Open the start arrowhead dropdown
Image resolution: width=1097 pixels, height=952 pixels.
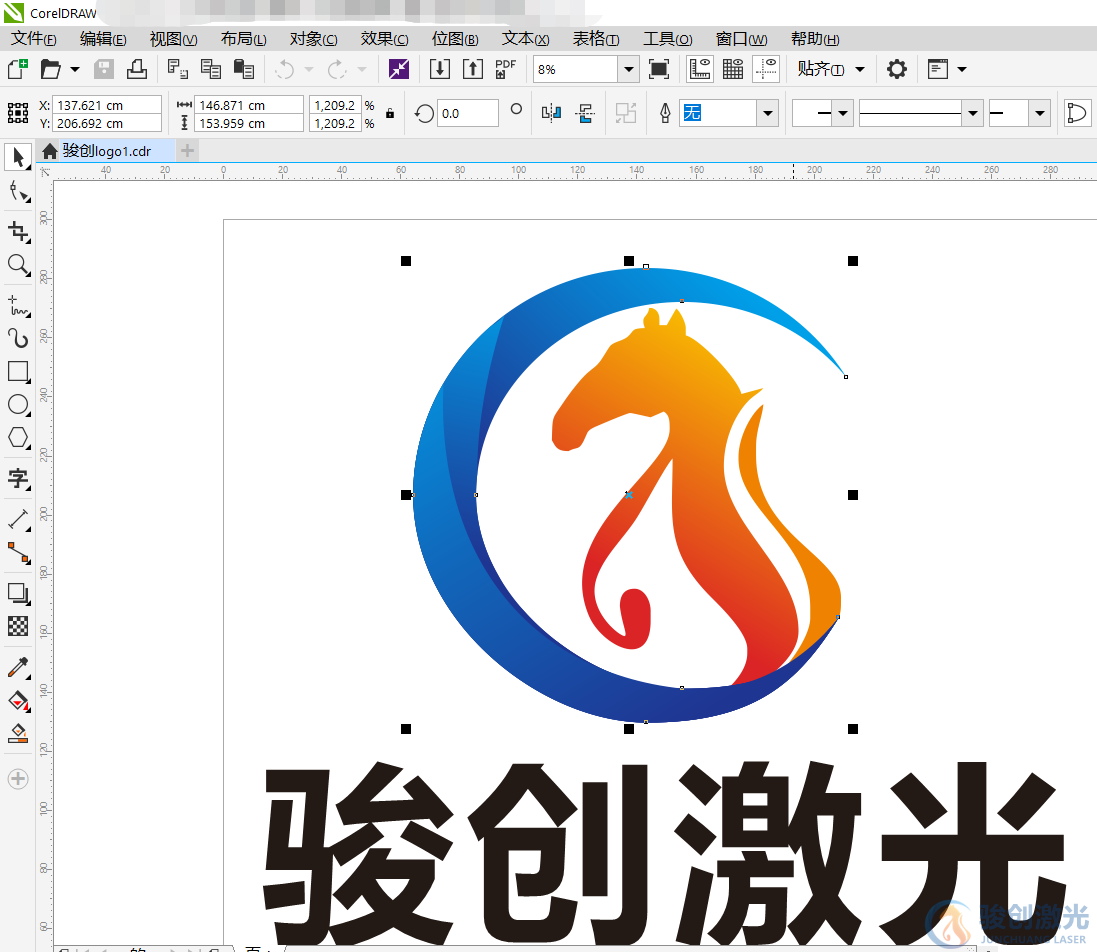click(842, 113)
